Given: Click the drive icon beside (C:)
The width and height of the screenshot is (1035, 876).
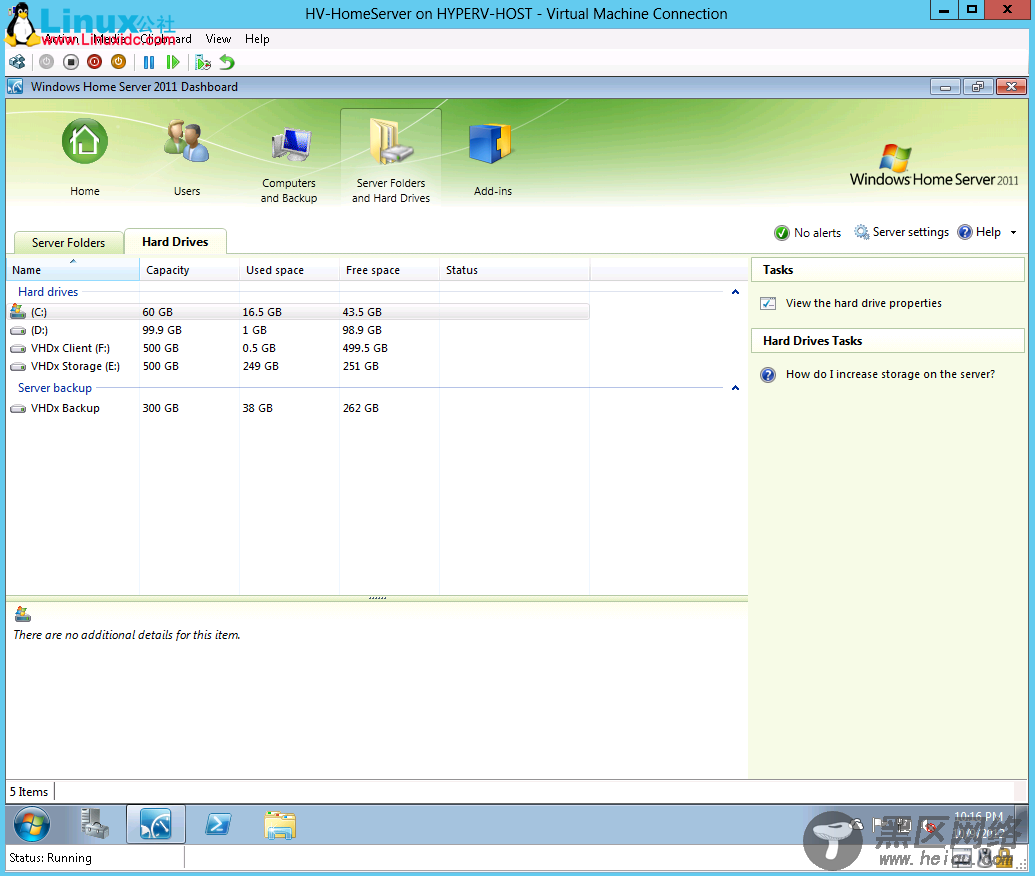Looking at the screenshot, I should pyautogui.click(x=18, y=312).
